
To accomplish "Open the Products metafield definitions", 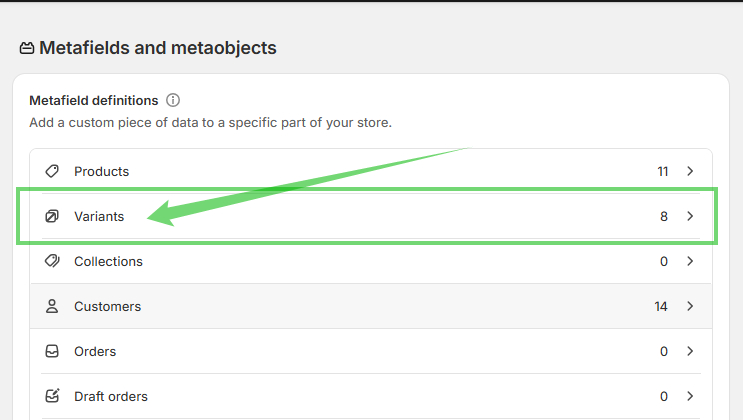I will 101,171.
